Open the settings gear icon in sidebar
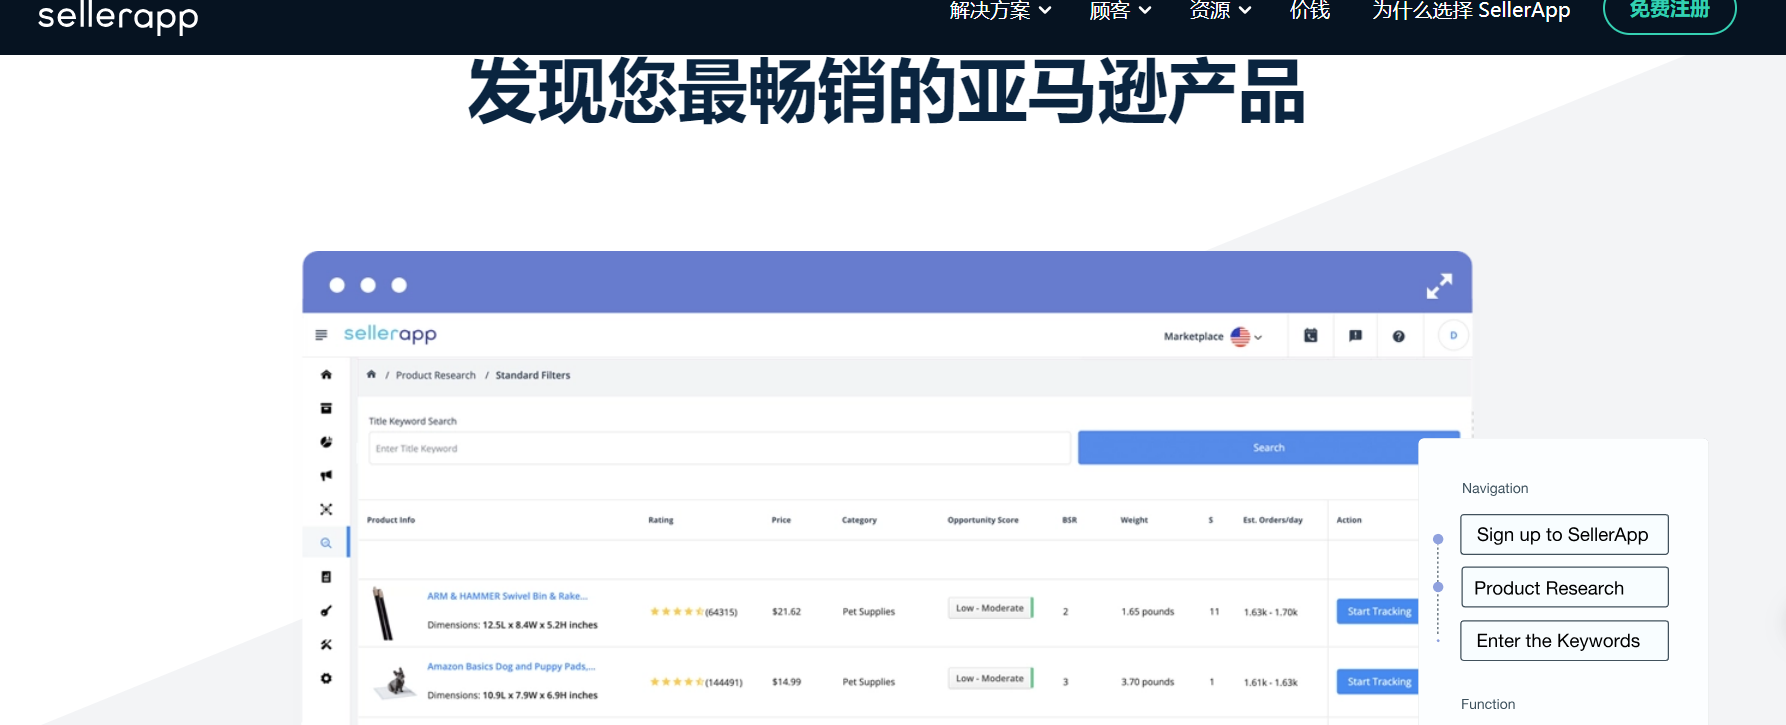 (326, 678)
